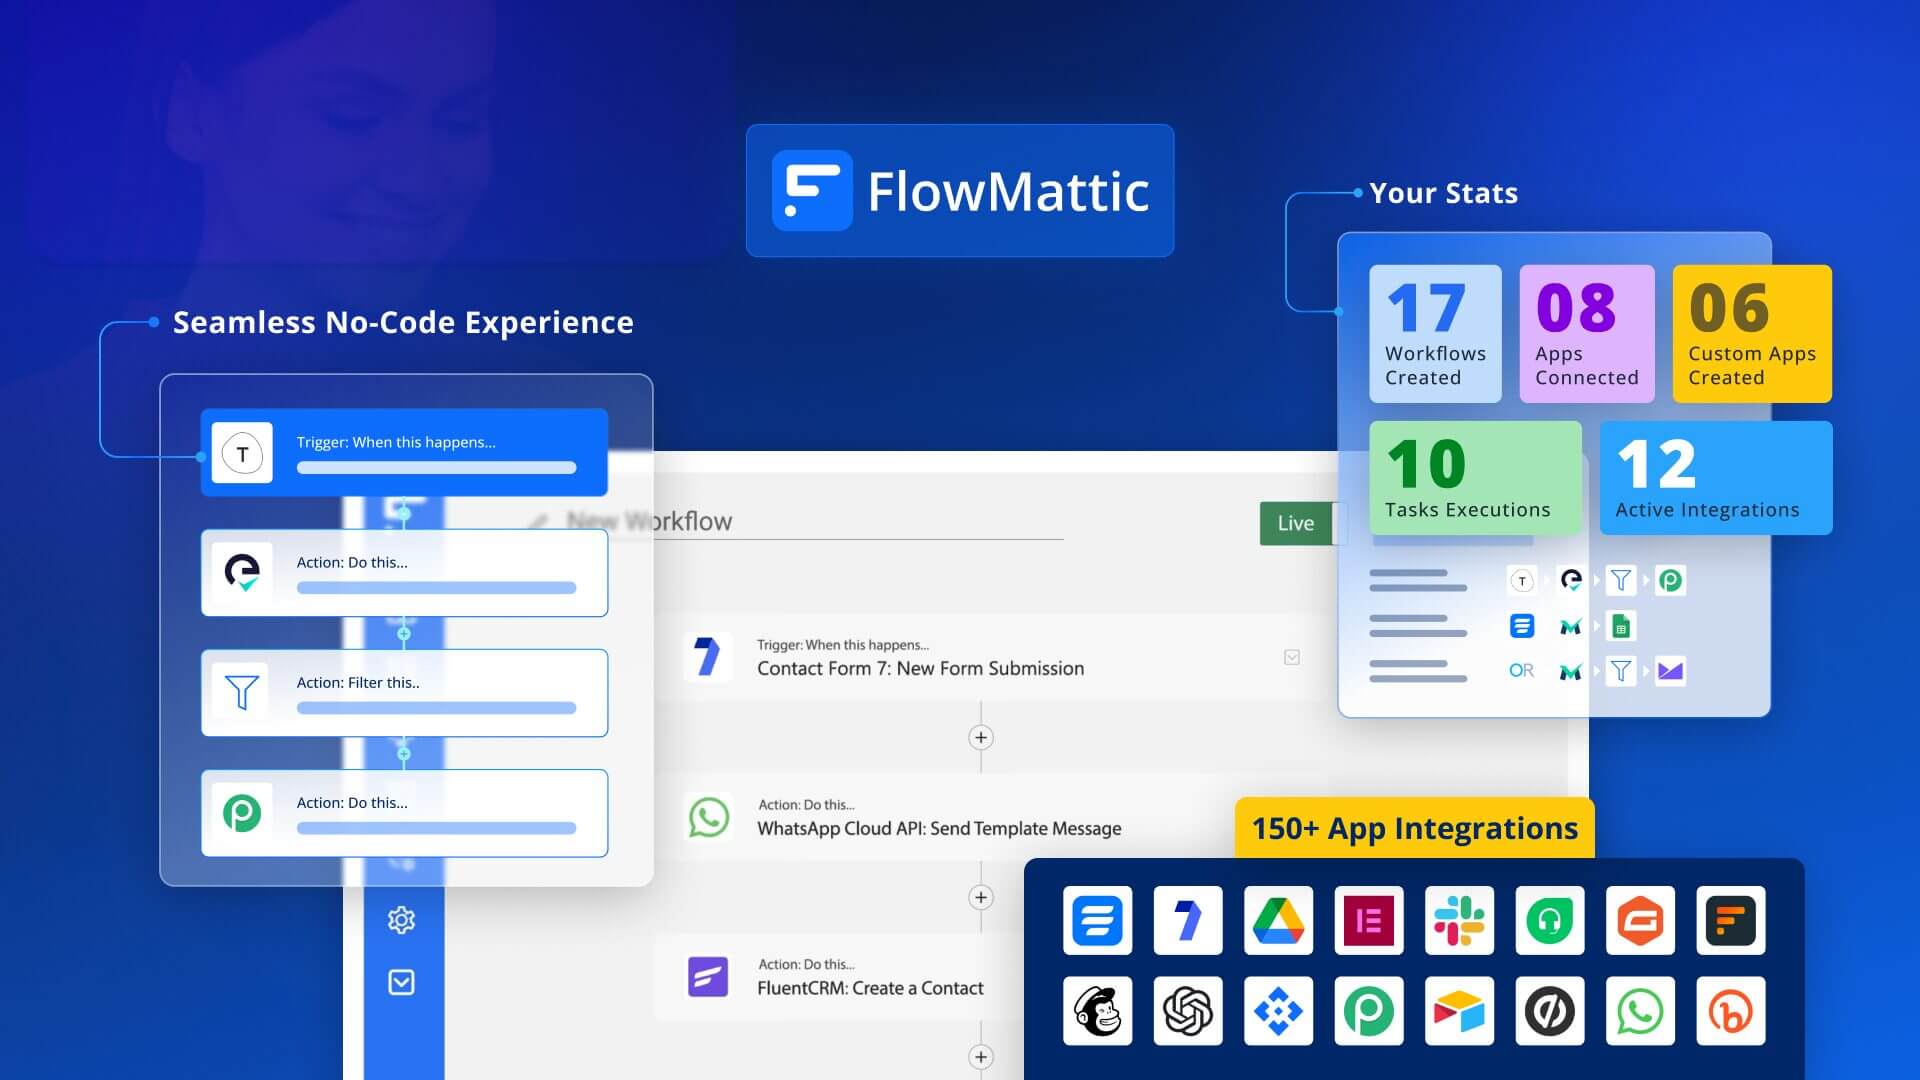This screenshot has width=1920, height=1080.
Task: Click the FlowMattic logo icon
Action: (812, 191)
